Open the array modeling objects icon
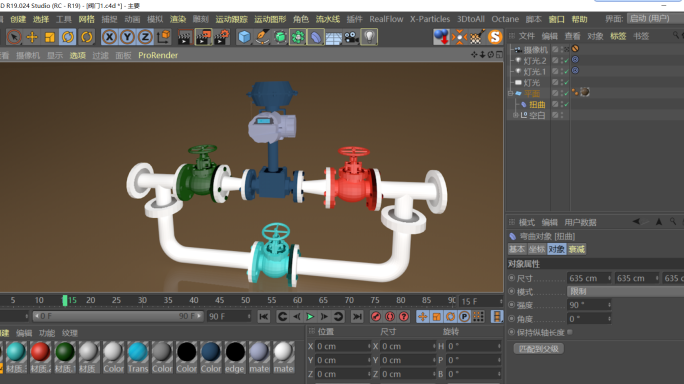Image resolution: width=684 pixels, height=384 pixels. 298,37
